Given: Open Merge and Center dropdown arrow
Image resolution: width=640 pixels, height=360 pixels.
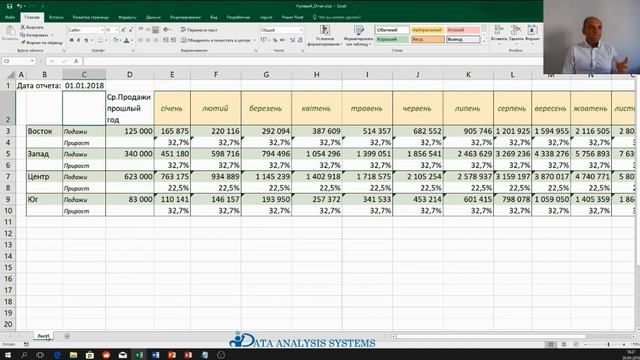Looking at the screenshot, I should [254, 40].
